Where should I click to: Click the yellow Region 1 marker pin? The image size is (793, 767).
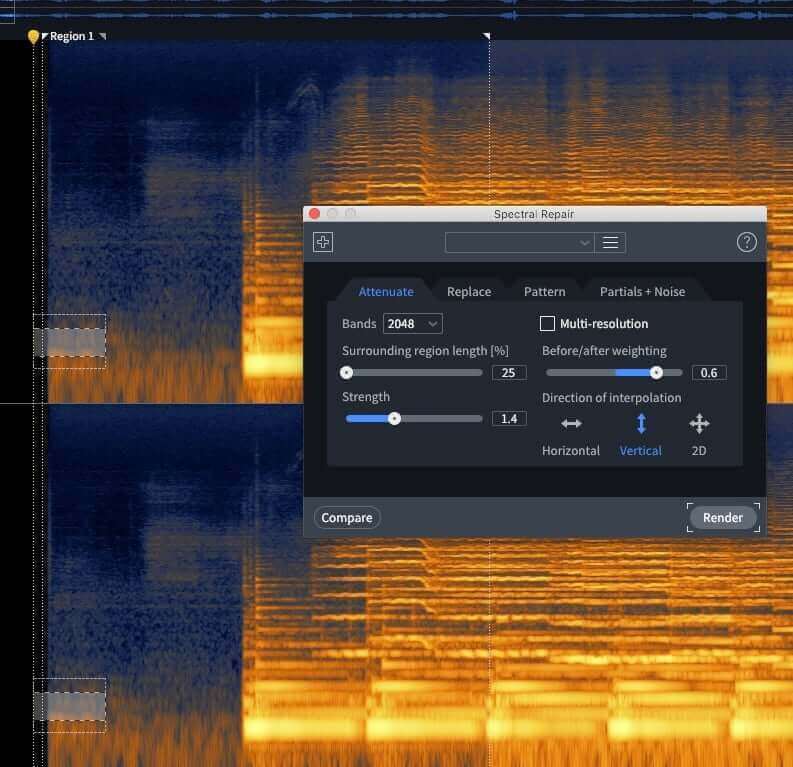pyautogui.click(x=33, y=36)
